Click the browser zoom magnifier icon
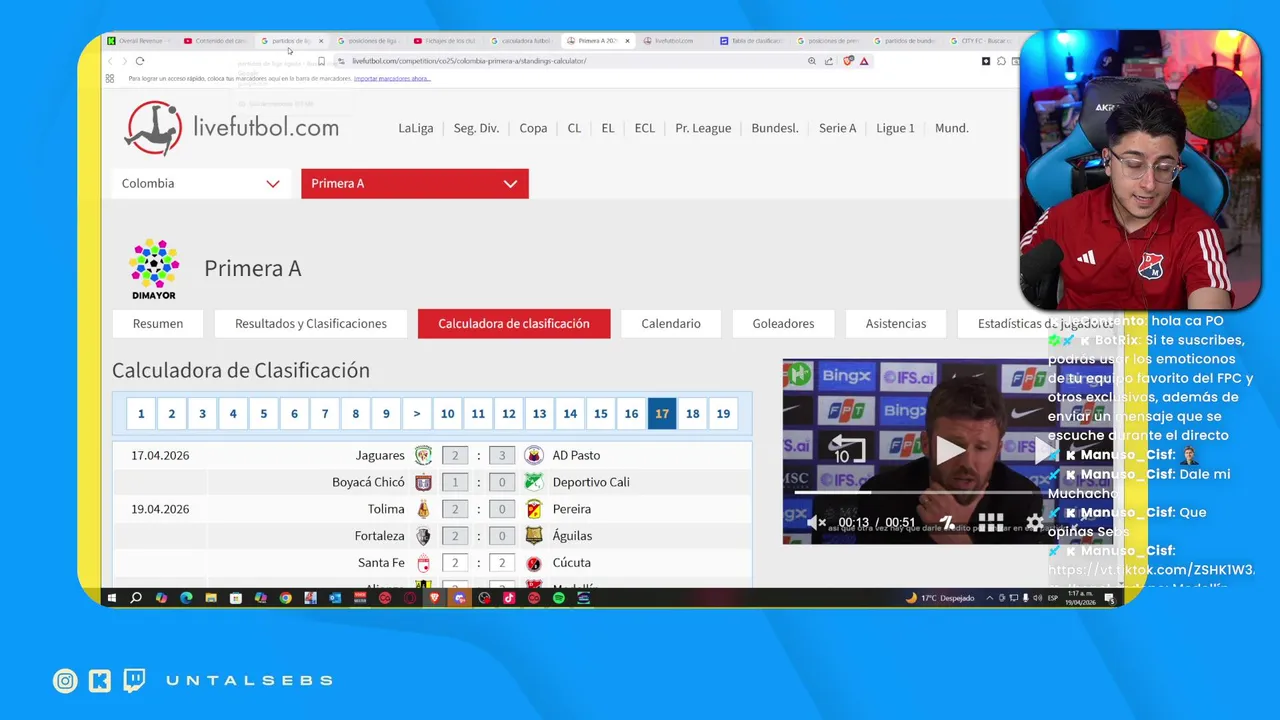 pyautogui.click(x=812, y=61)
